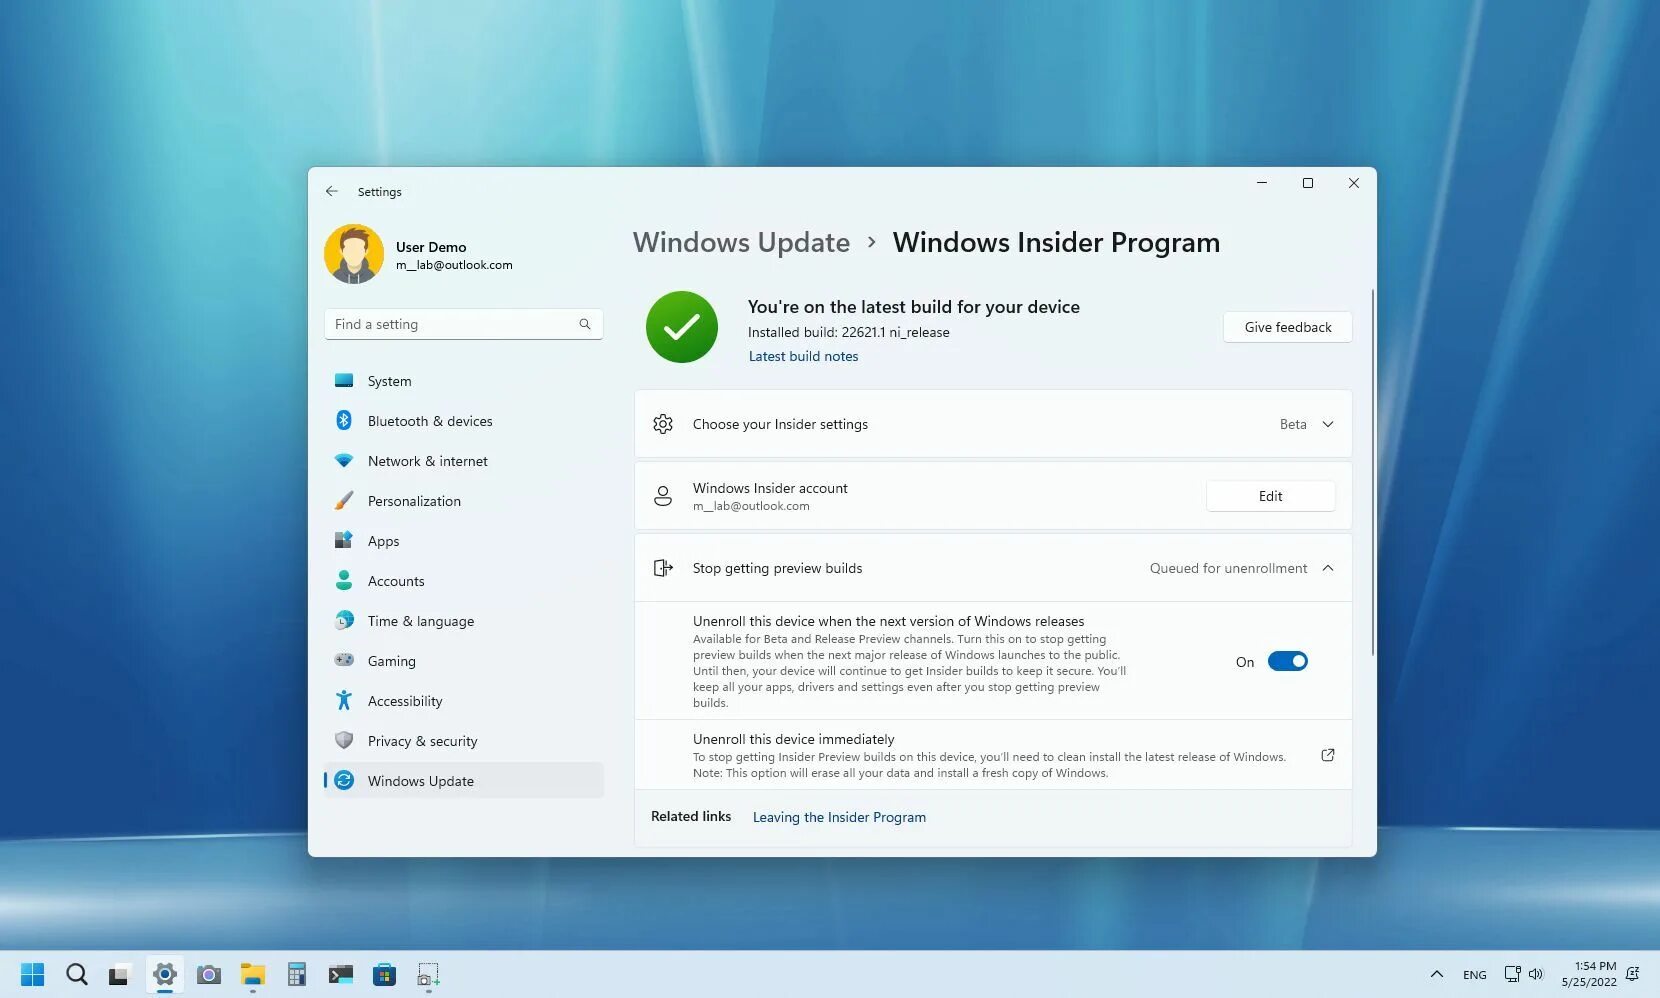Click the exit icon for Stop getting preview builds
Viewport: 1660px width, 998px height.
click(663, 568)
